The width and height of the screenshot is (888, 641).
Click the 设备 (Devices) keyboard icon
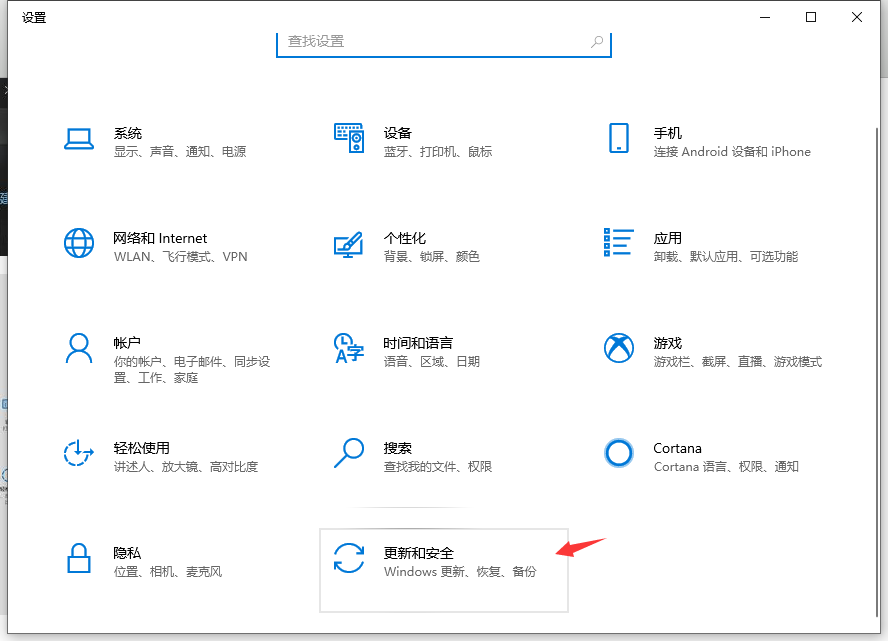coord(349,140)
